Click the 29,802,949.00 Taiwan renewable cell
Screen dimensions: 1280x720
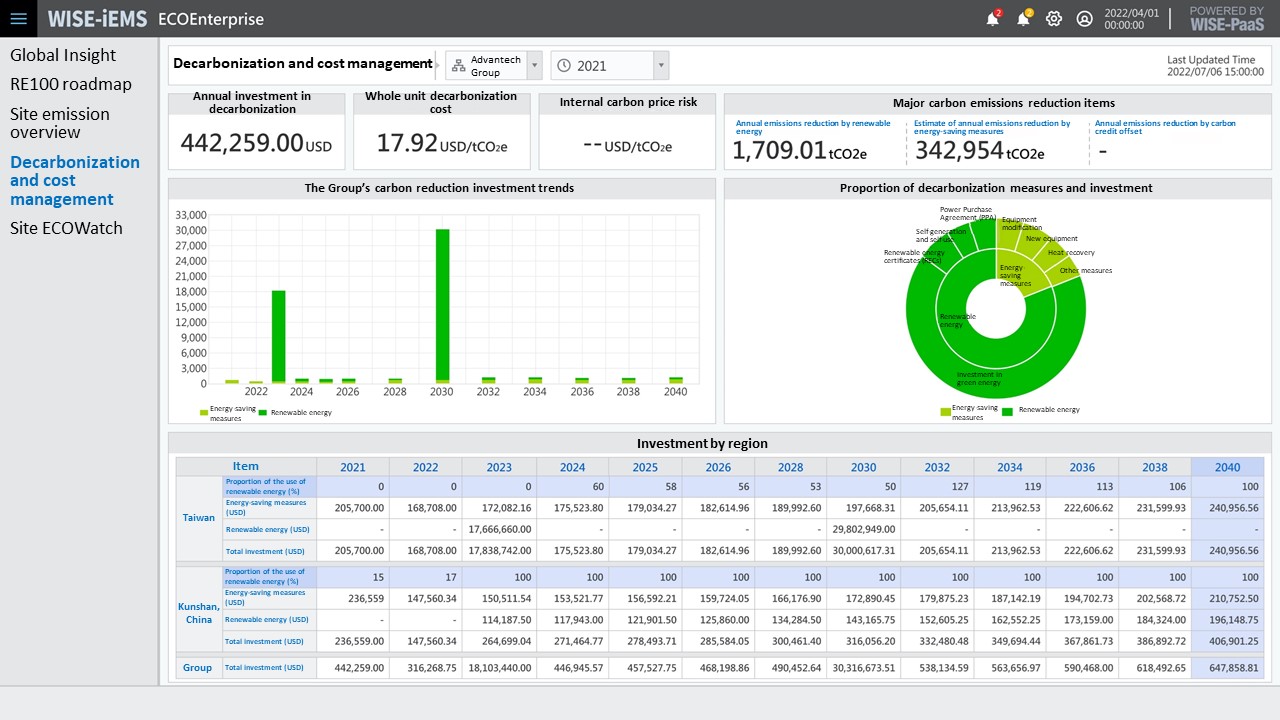864,529
